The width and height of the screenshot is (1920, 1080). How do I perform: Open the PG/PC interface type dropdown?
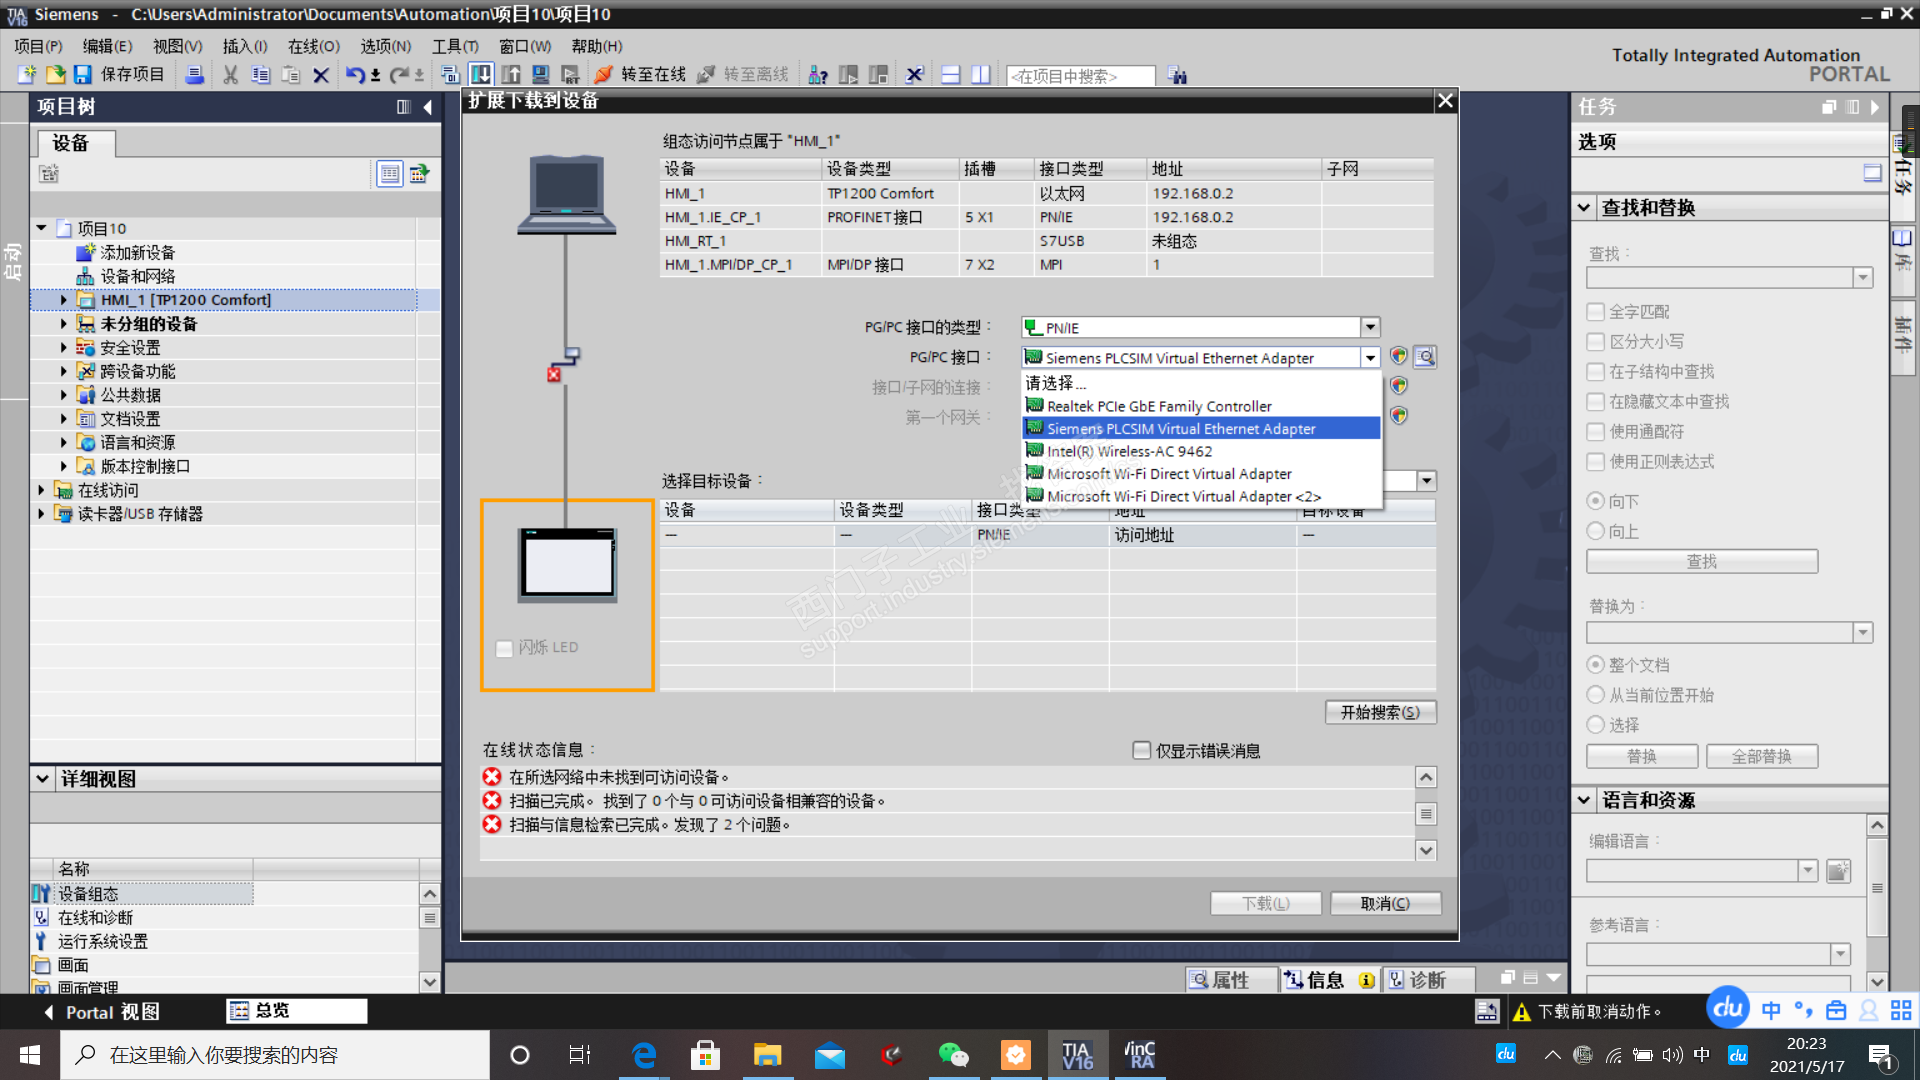pos(1370,328)
